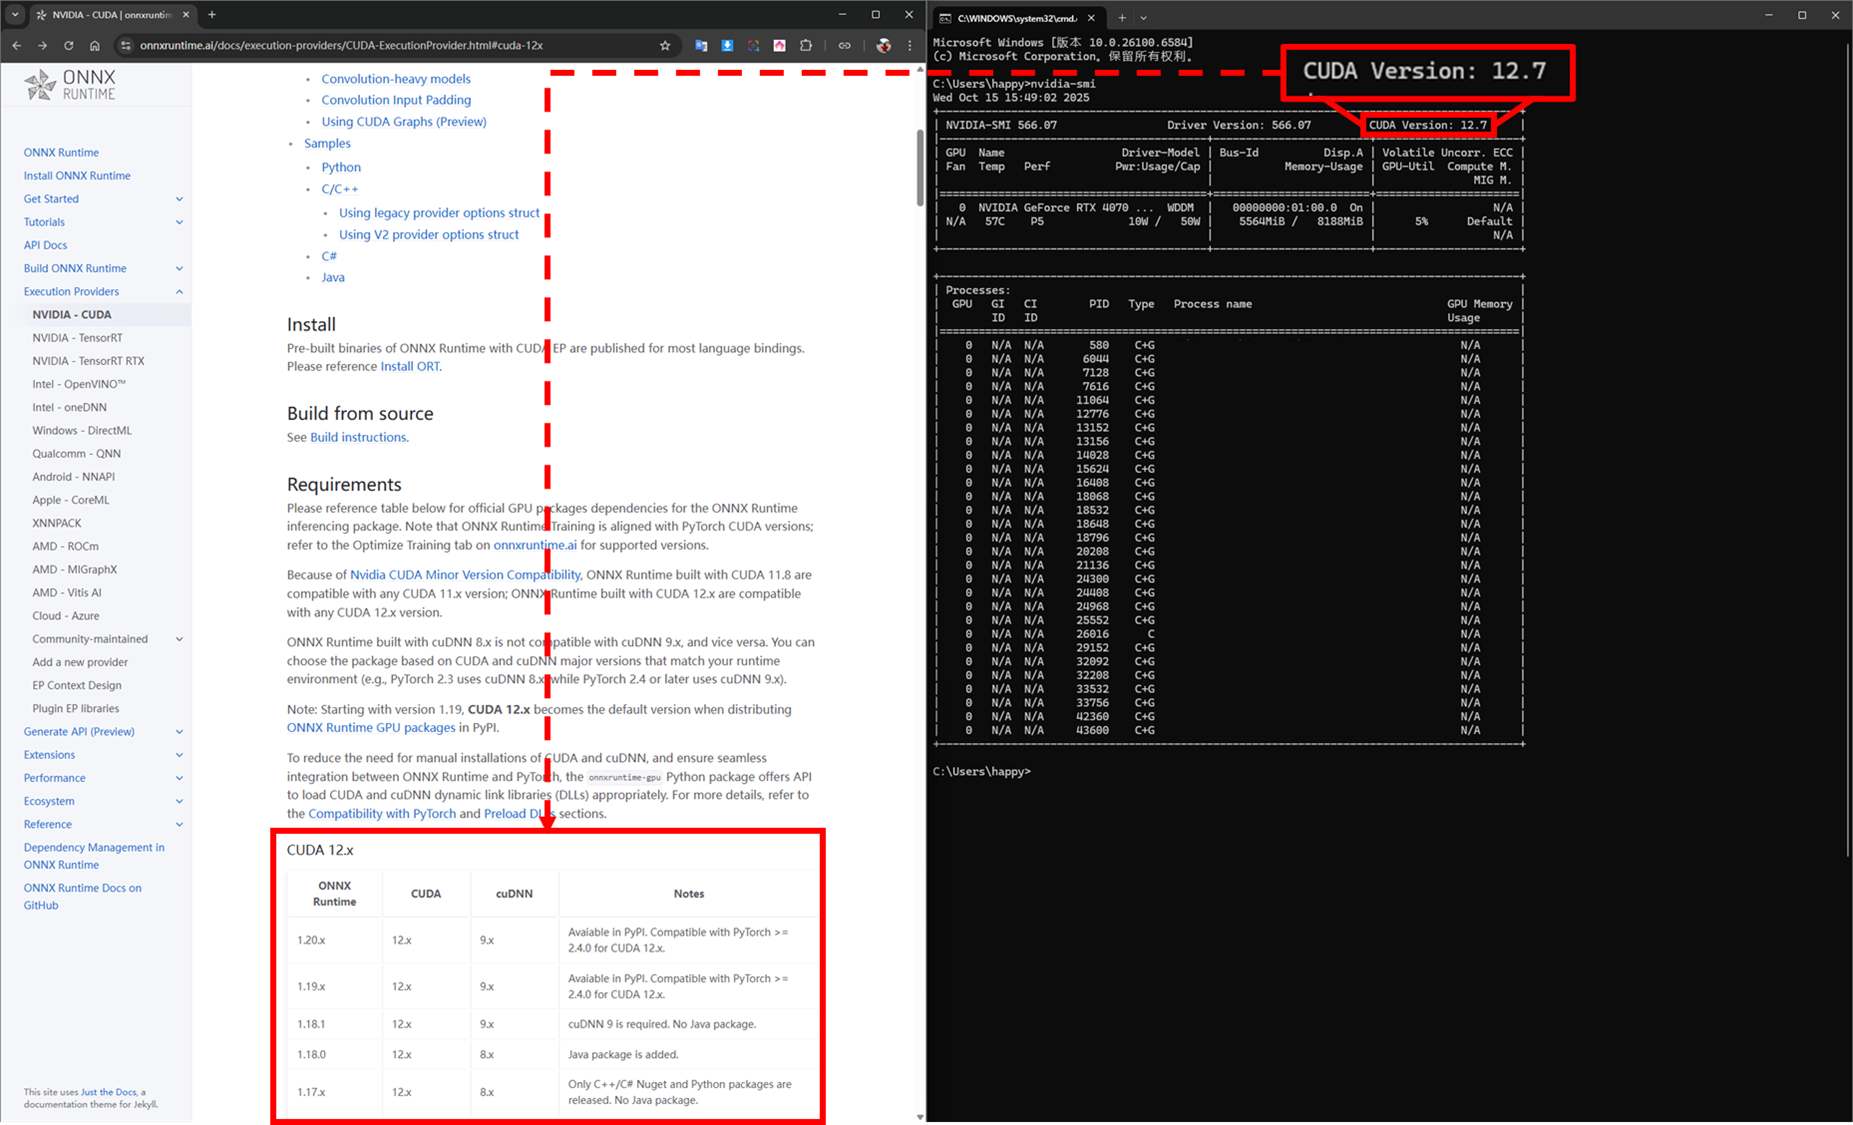Open AMD - ROCm provider page
The height and width of the screenshot is (1125, 1853).
pos(65,546)
